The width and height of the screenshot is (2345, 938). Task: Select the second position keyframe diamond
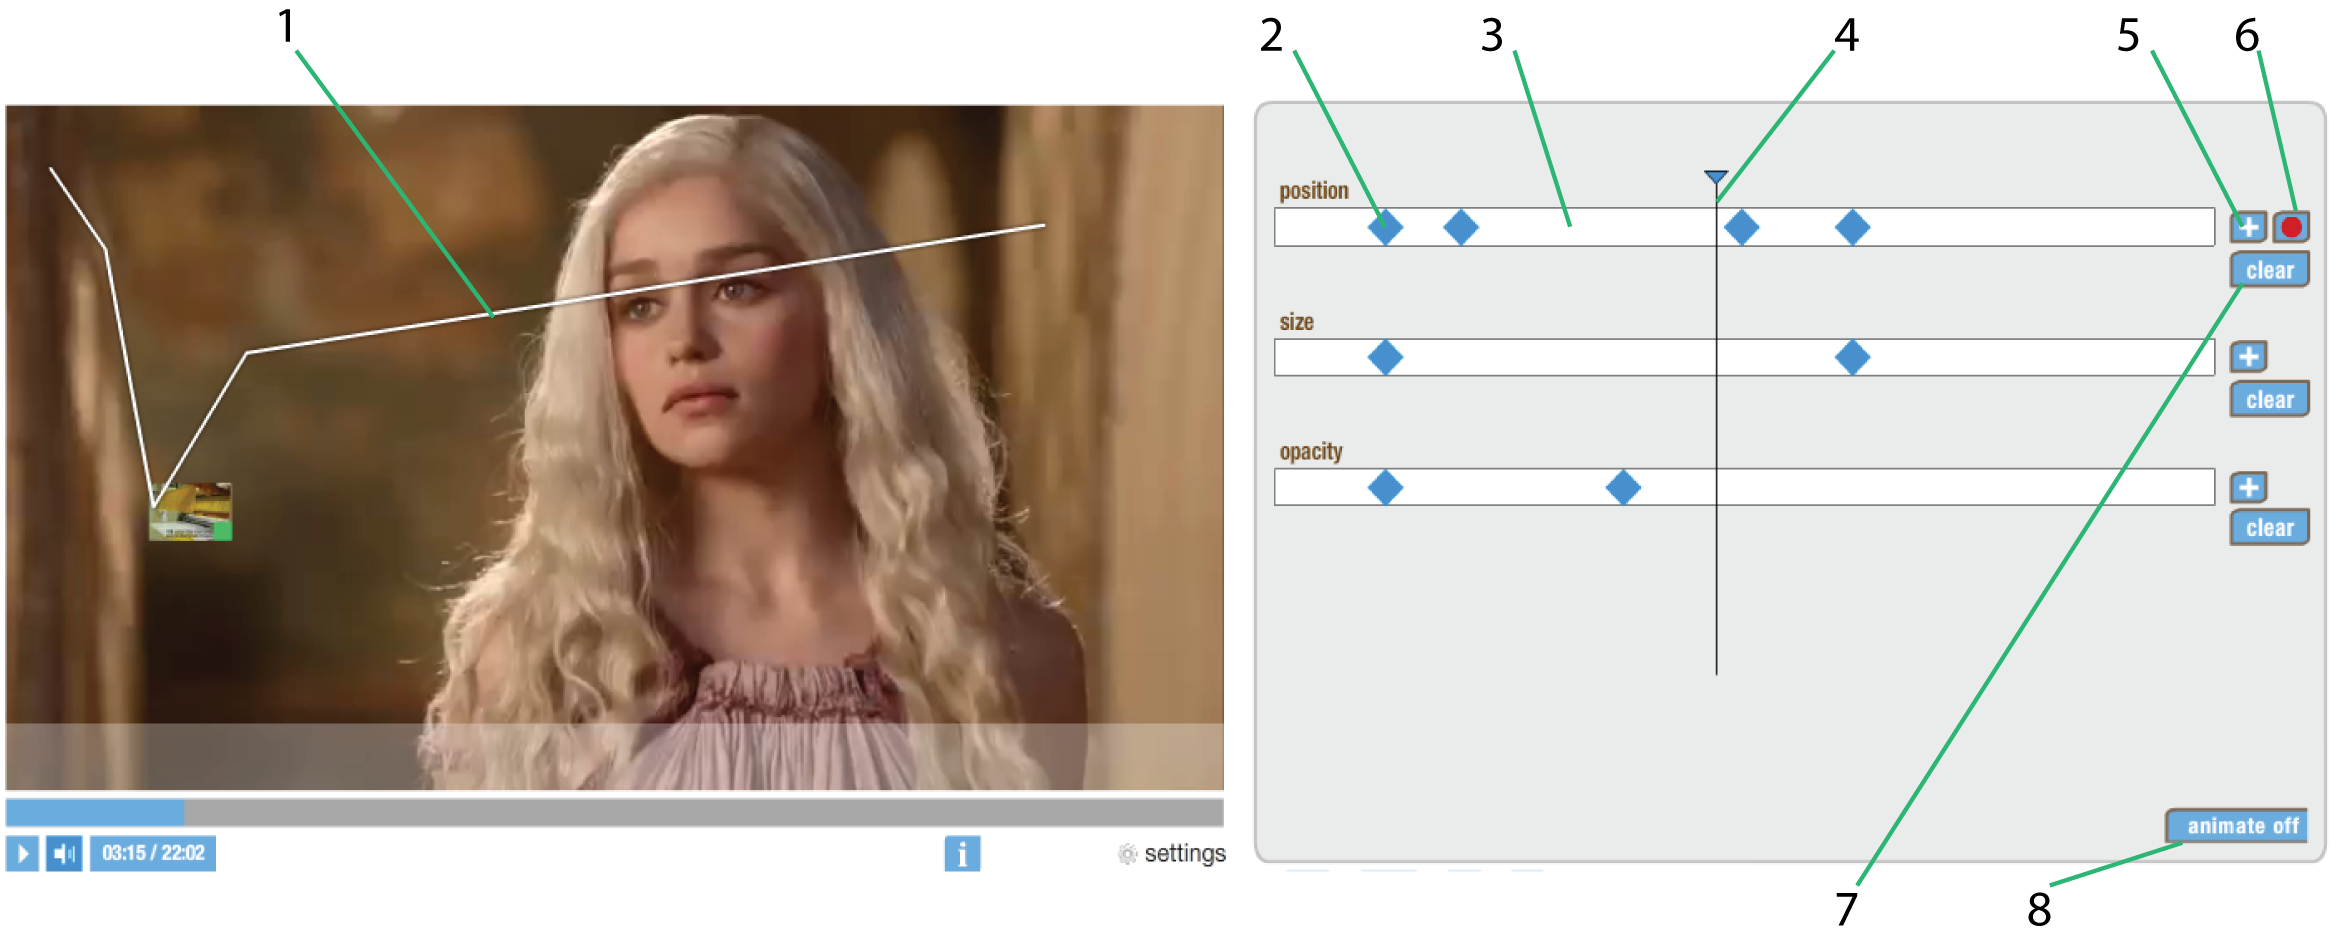(x=1461, y=227)
